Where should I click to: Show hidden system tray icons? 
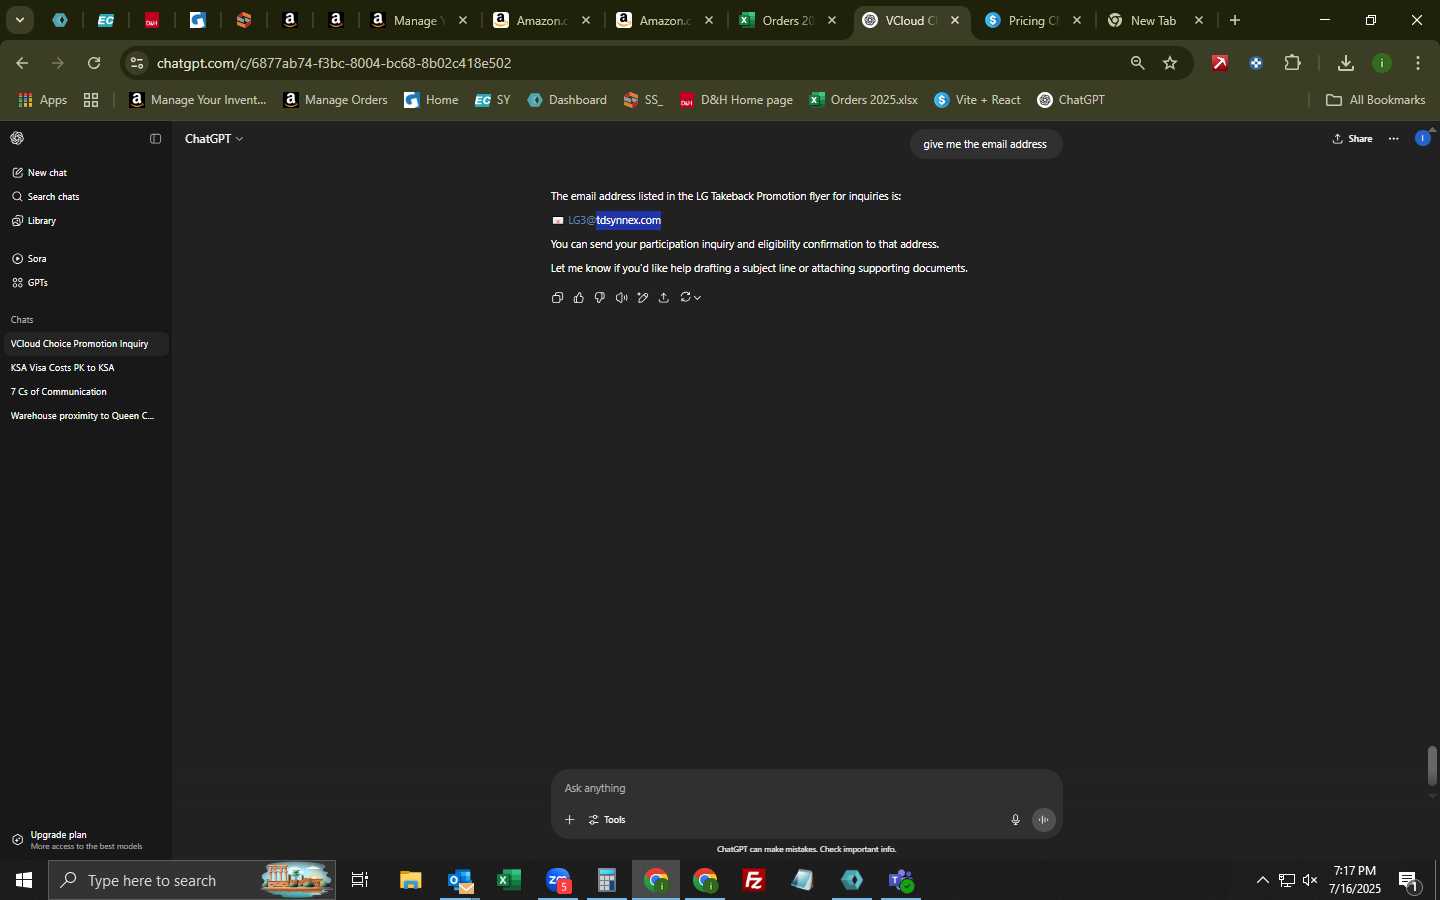pos(1262,881)
